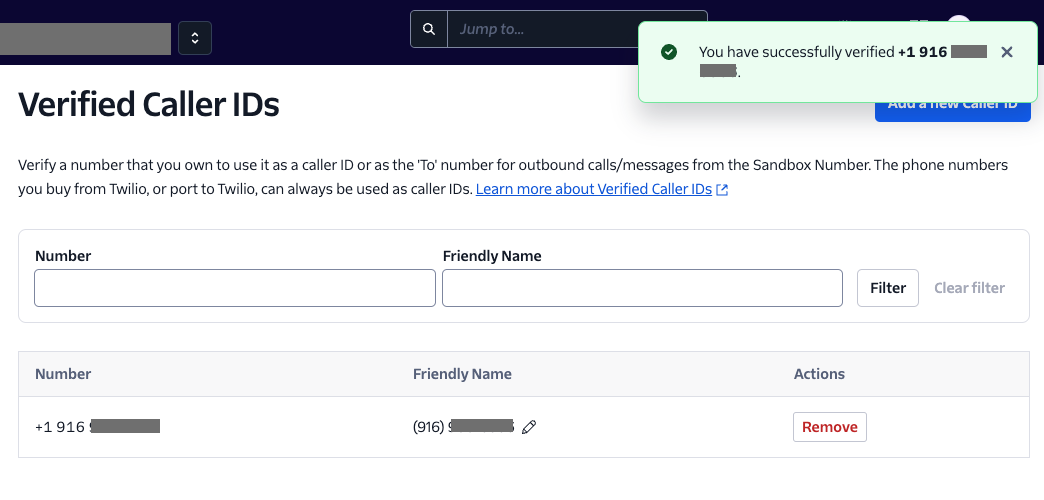1044x500 pixels.
Task: Select the +1 916 number in table row
Action: click(97, 427)
